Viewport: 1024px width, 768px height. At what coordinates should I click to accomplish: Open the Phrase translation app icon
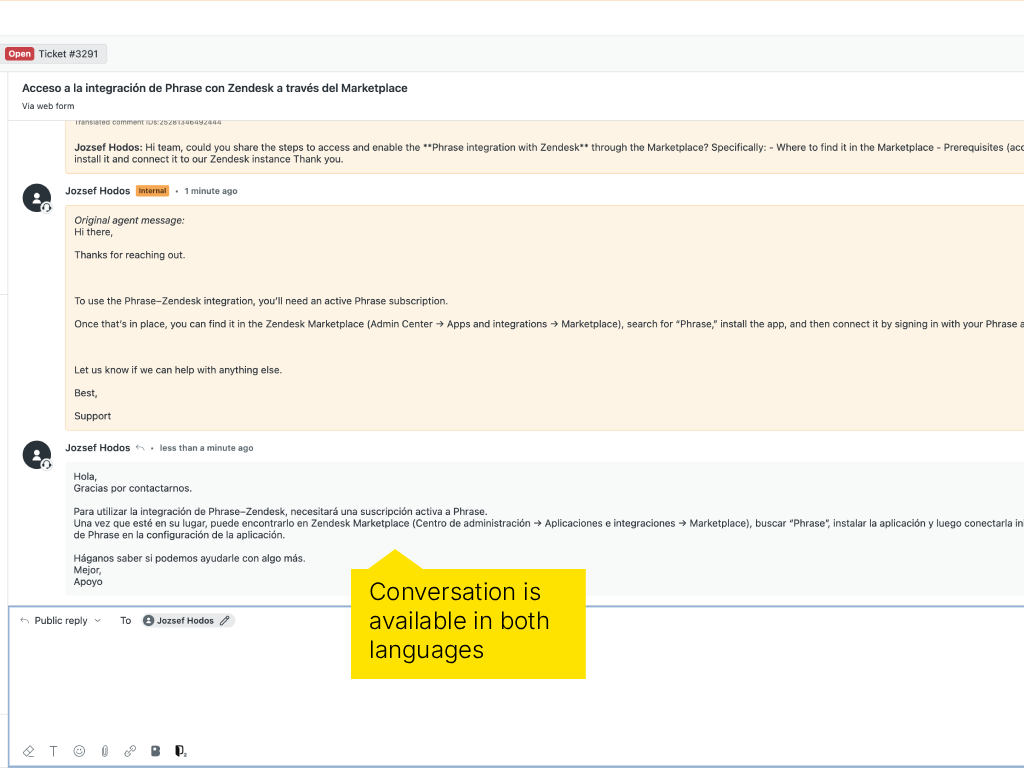pyautogui.click(x=181, y=751)
